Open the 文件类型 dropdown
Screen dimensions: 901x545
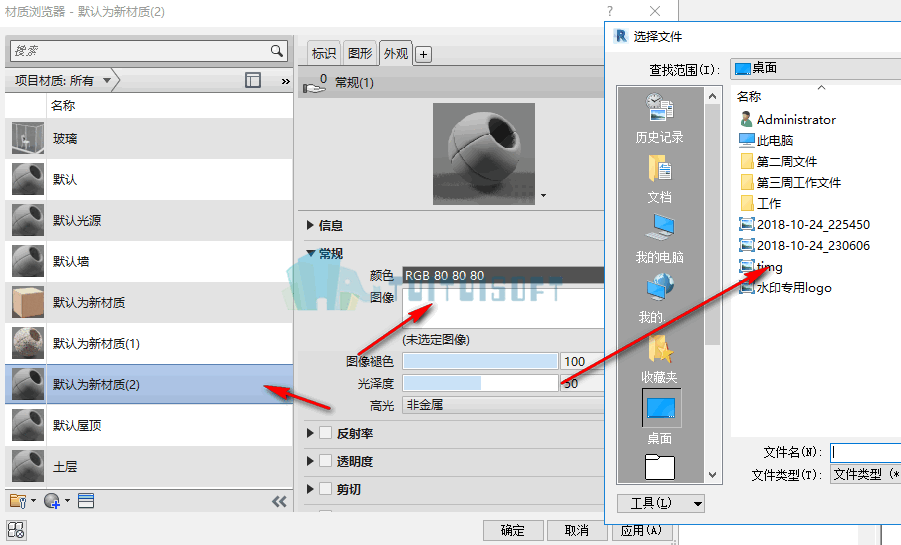865,474
